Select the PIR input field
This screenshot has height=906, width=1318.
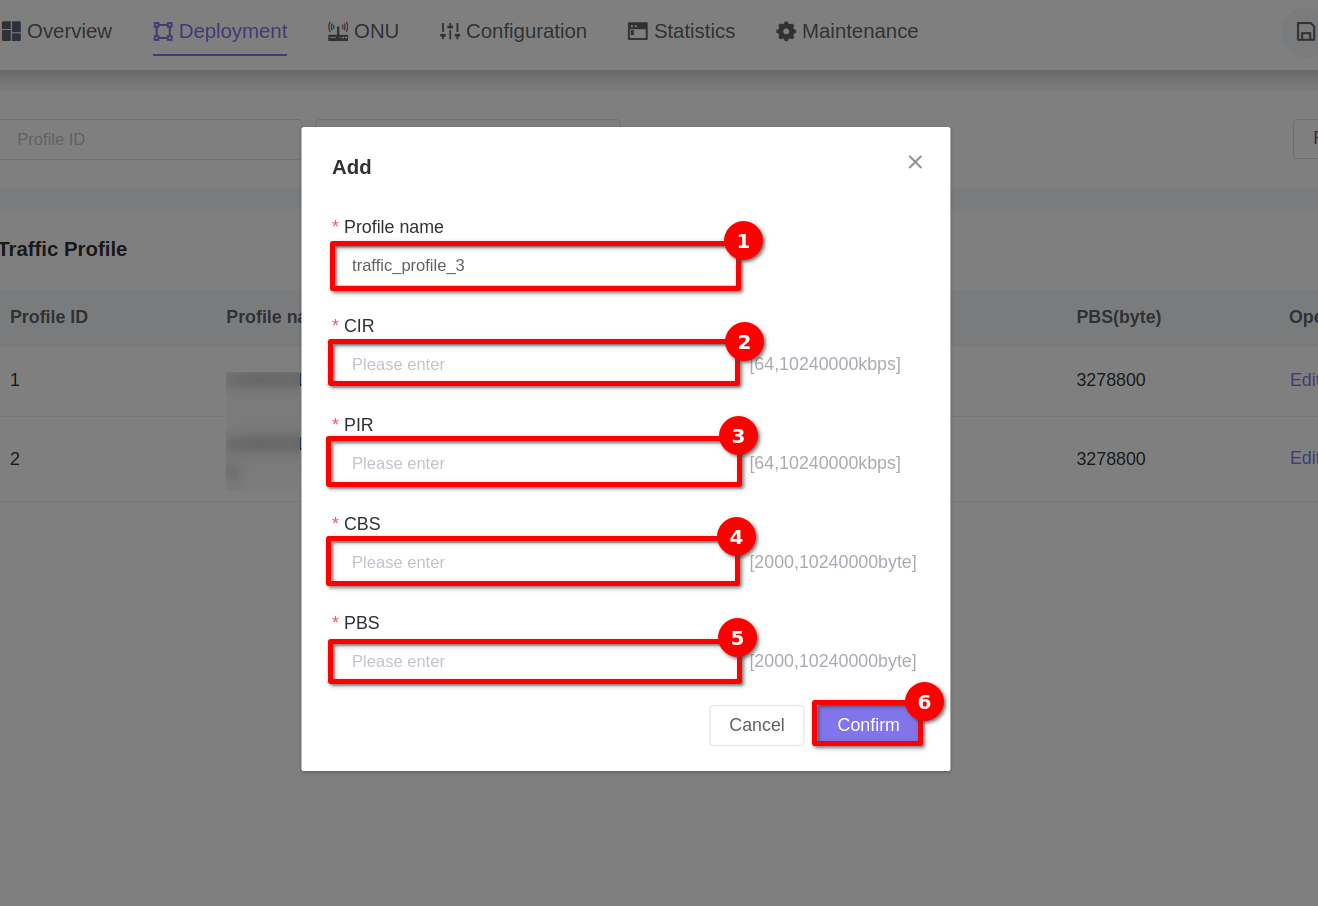coord(535,463)
